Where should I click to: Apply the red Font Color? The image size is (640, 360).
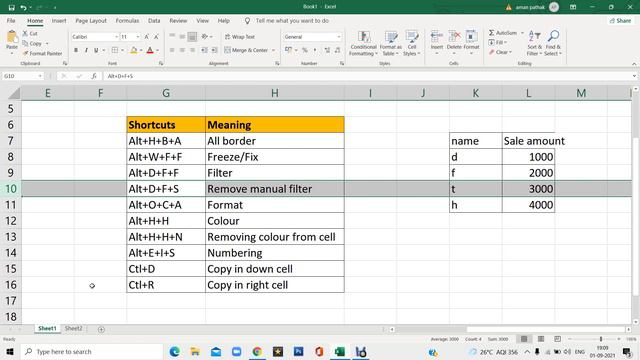click(x=150, y=50)
